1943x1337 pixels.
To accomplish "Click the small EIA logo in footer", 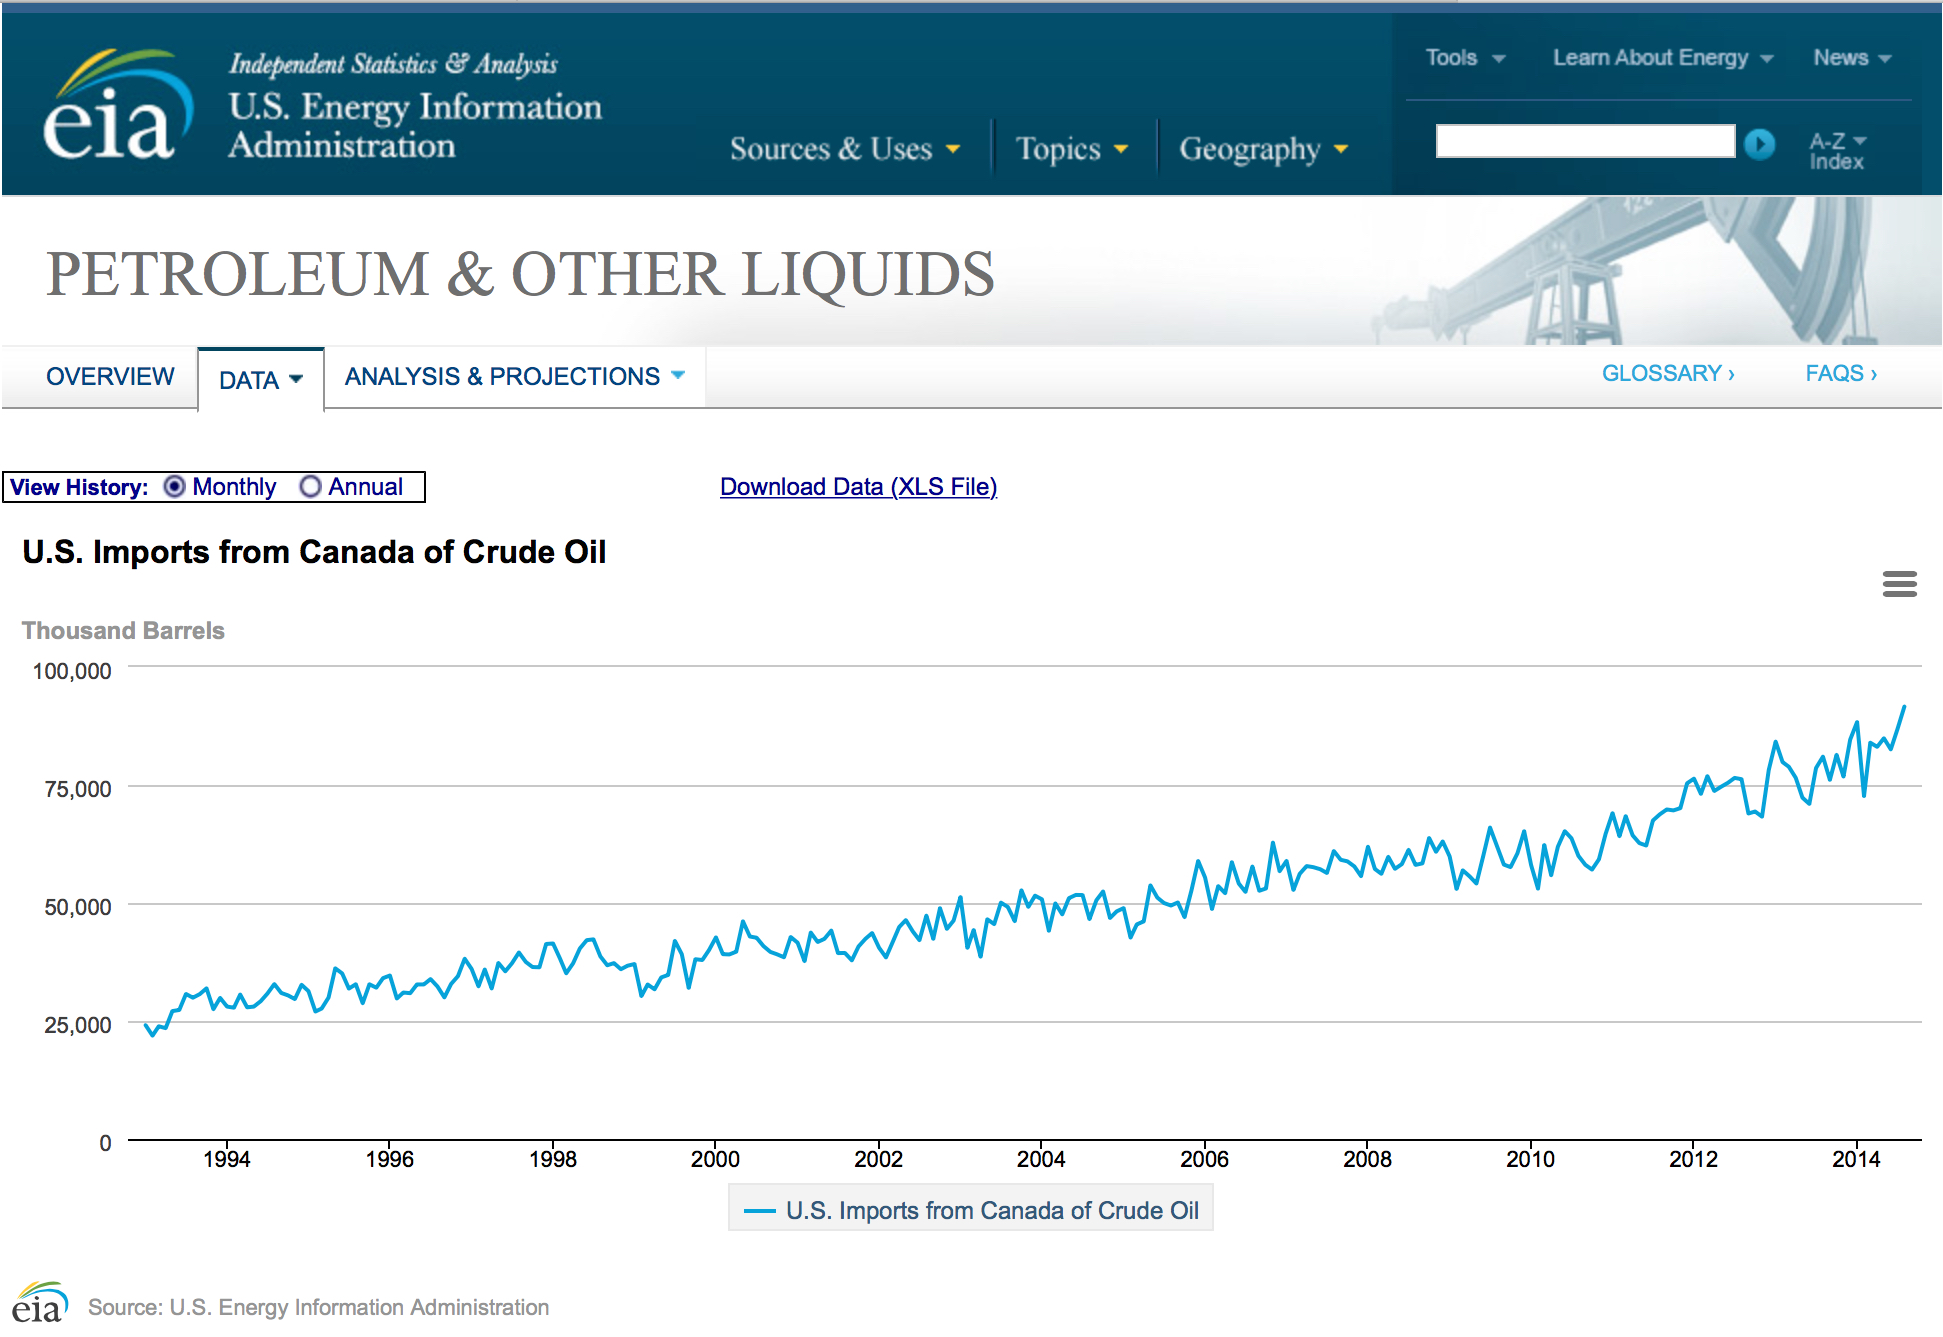I will (40, 1304).
